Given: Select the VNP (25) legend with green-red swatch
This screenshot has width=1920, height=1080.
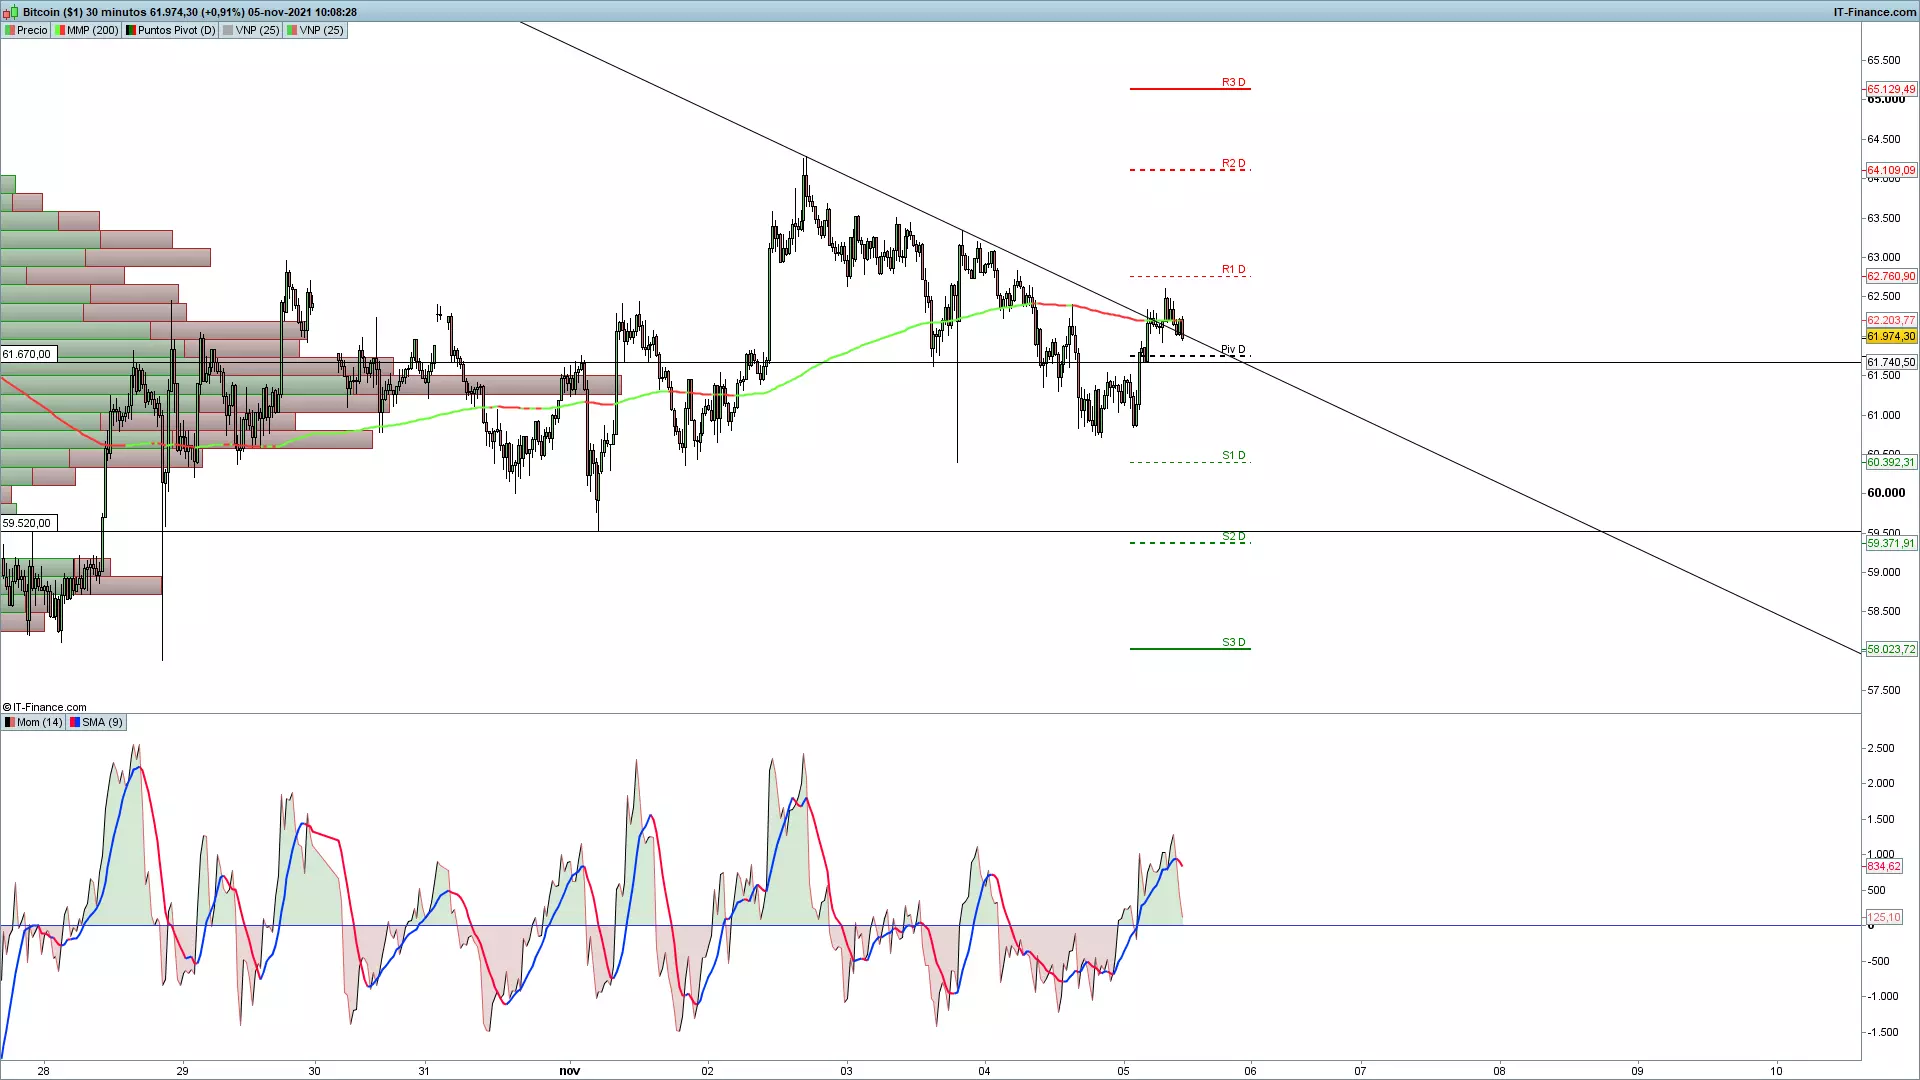Looking at the screenshot, I should click(x=315, y=30).
